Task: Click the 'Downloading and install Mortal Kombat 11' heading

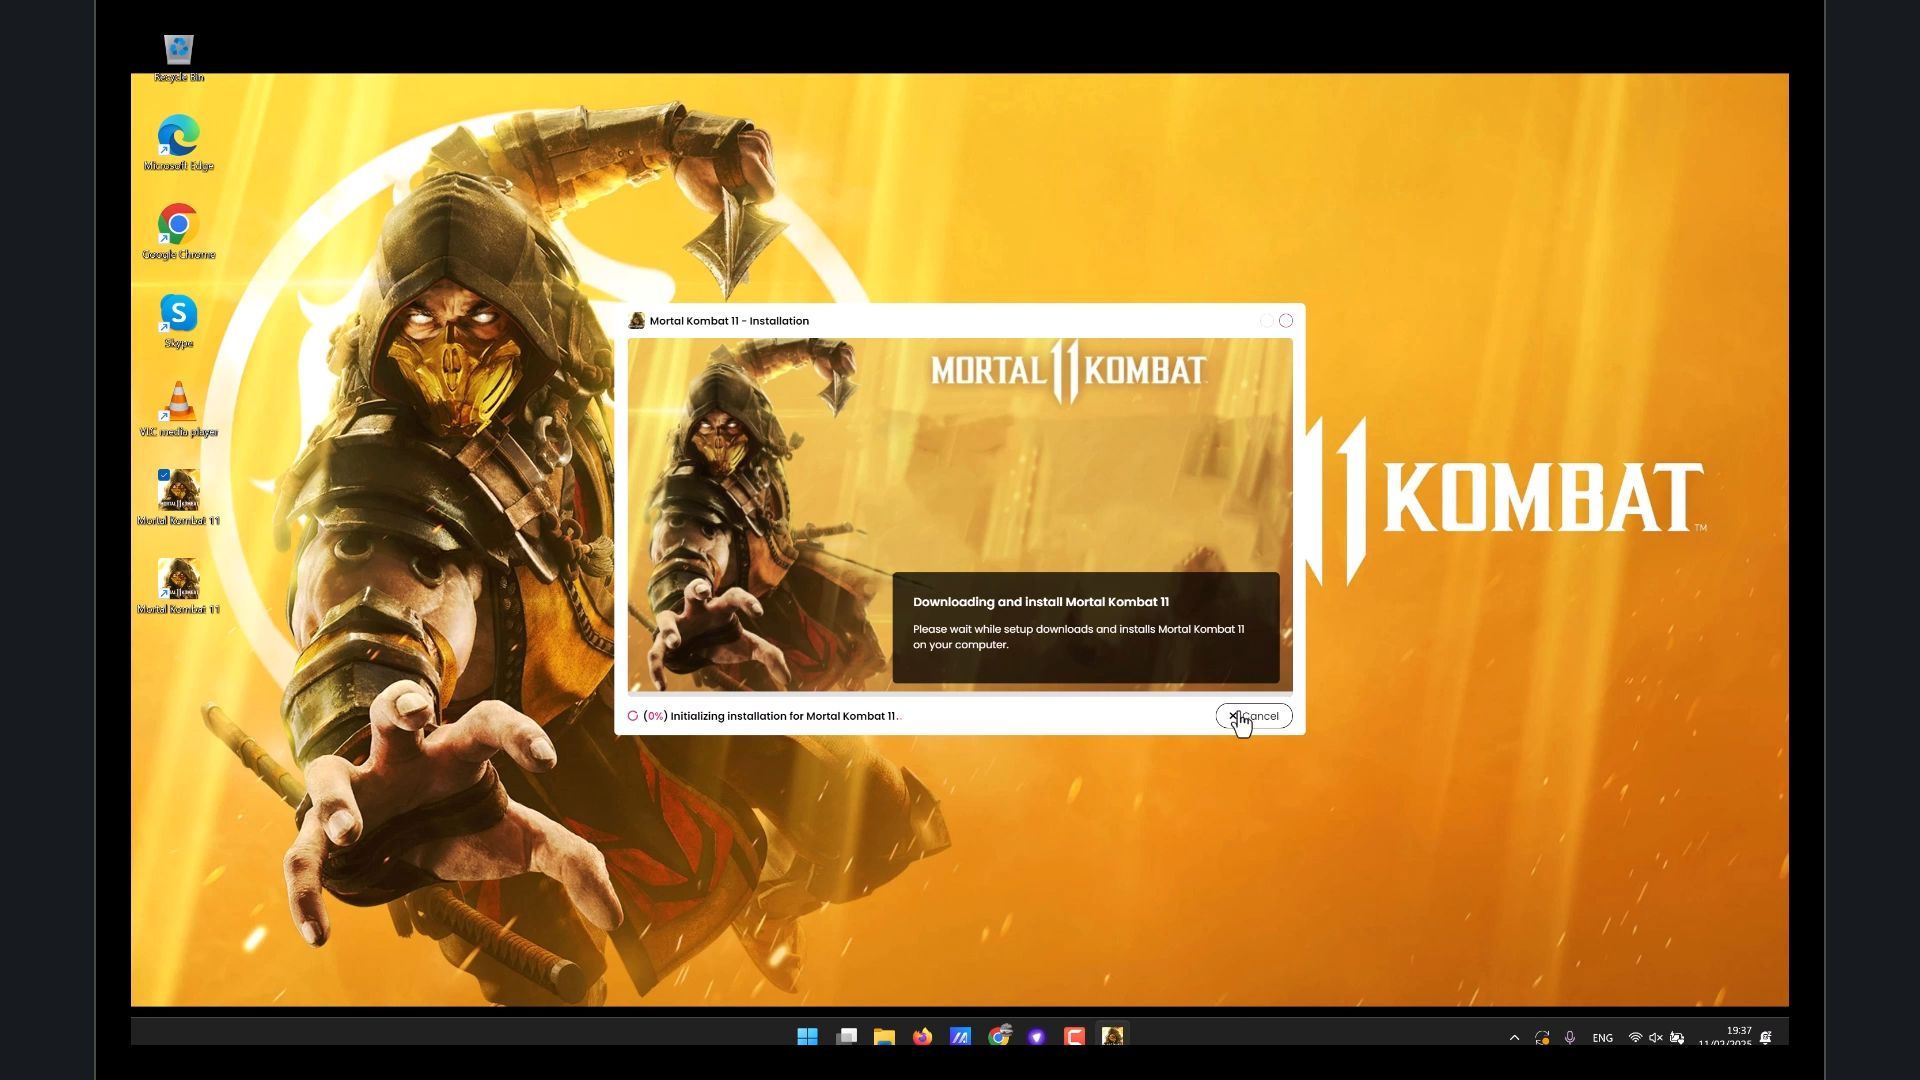Action: point(1041,602)
